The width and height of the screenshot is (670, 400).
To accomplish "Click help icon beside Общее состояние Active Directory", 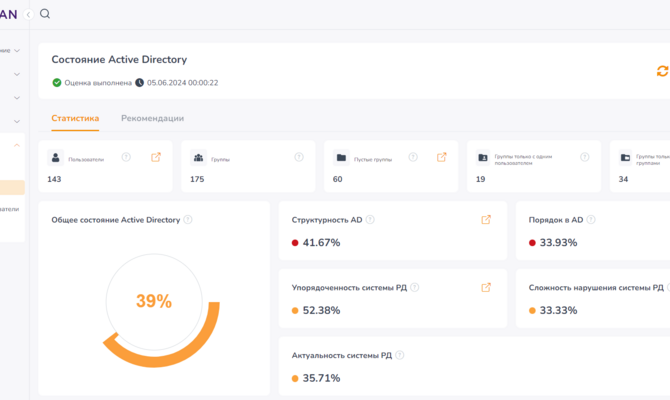I will point(188,220).
